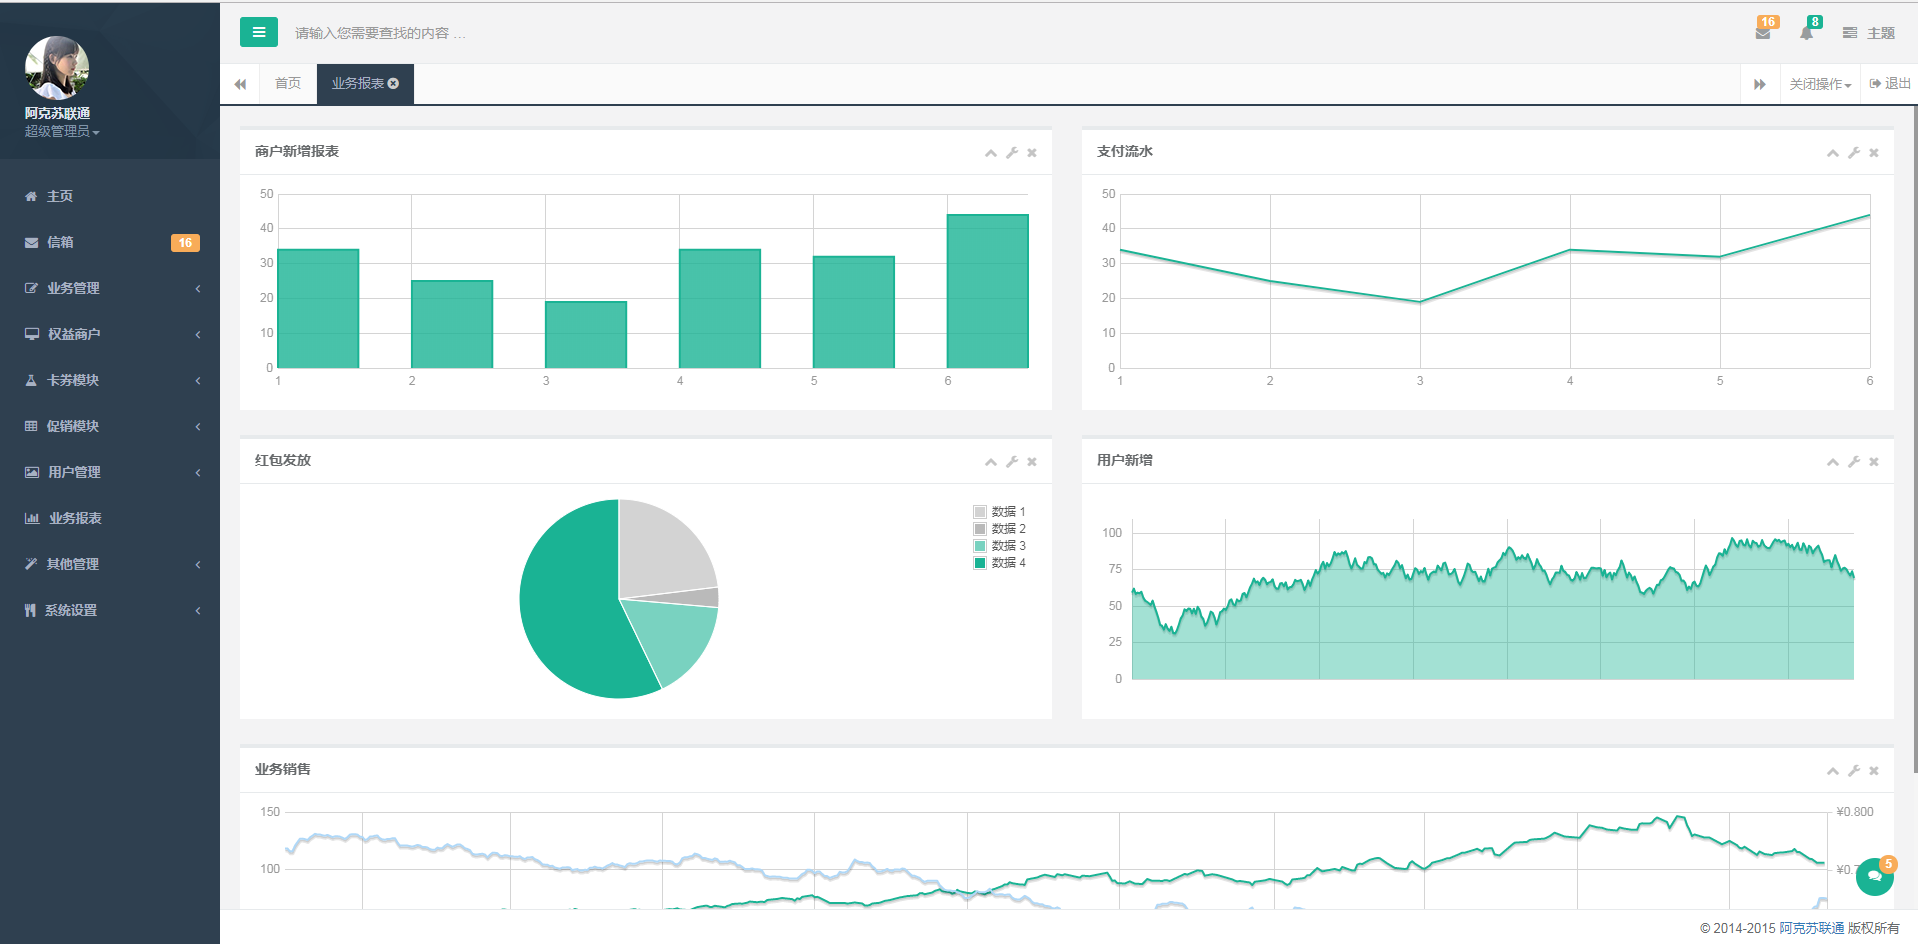Close the 支付流水 panel
1918x944 pixels.
1874,153
